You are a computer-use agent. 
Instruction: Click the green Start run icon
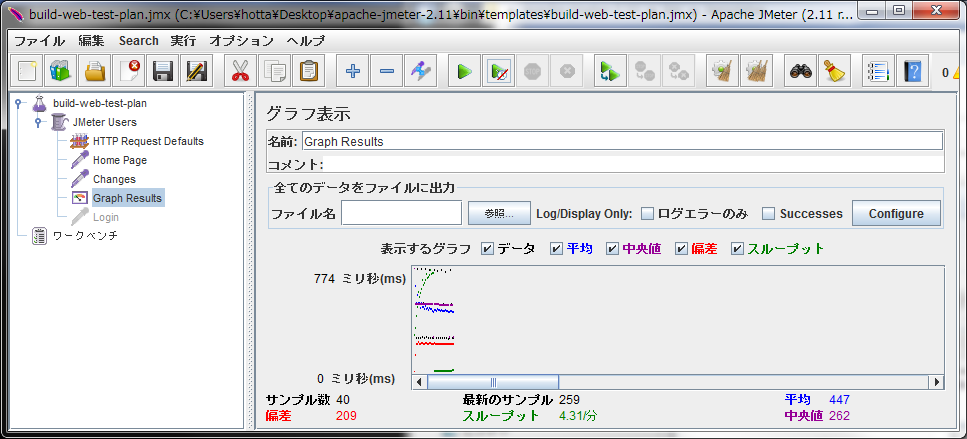(x=464, y=71)
